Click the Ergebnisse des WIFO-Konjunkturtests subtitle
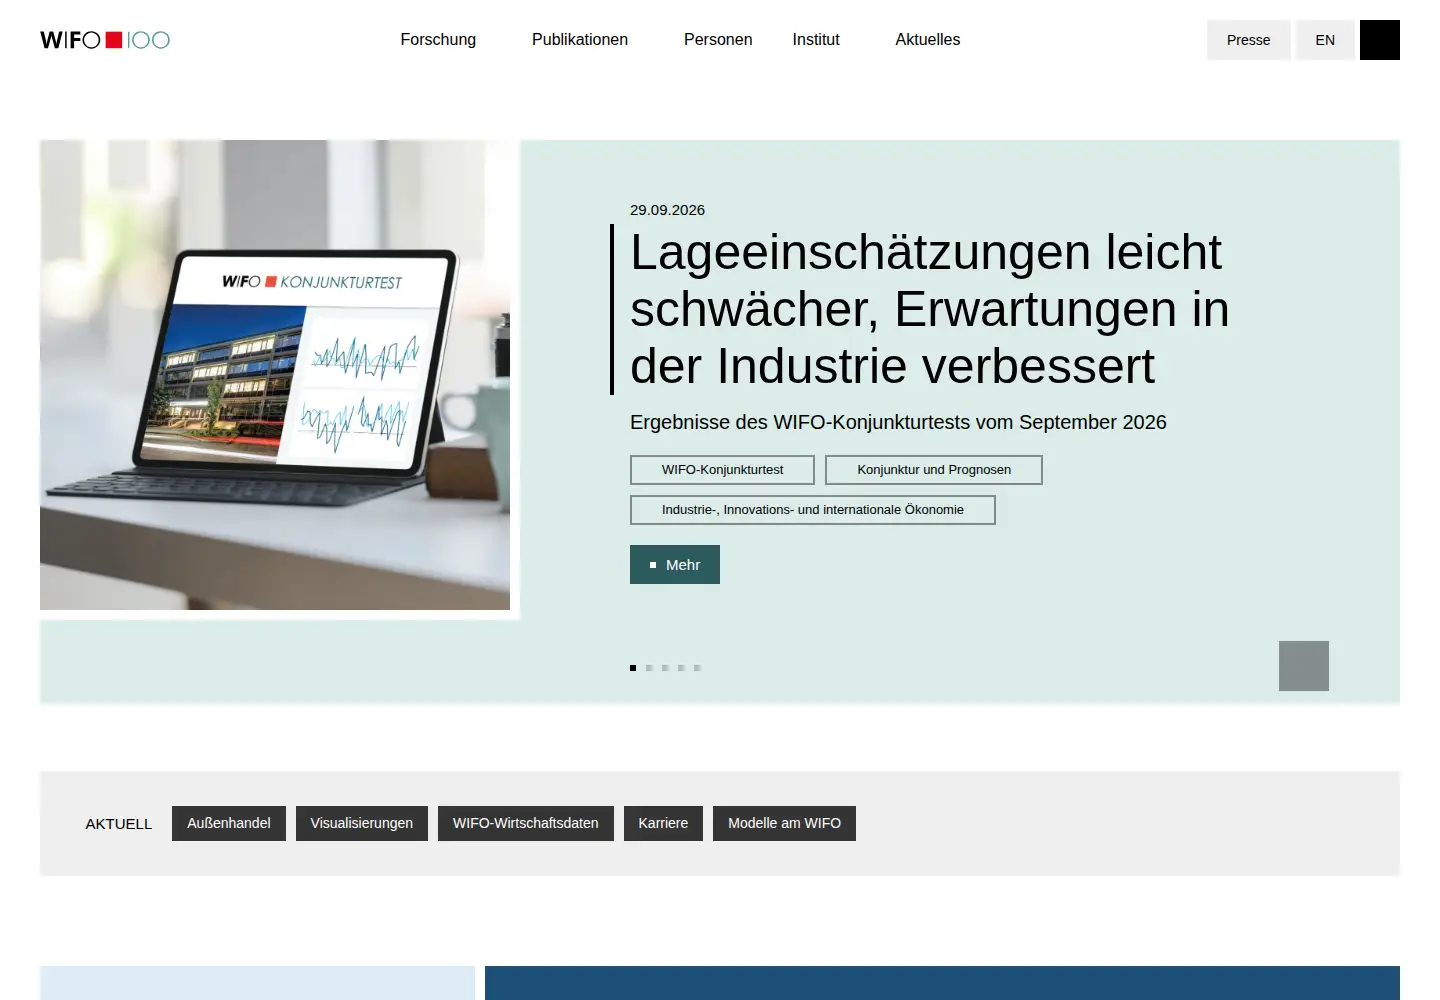The image size is (1440, 1000). pyautogui.click(x=898, y=422)
